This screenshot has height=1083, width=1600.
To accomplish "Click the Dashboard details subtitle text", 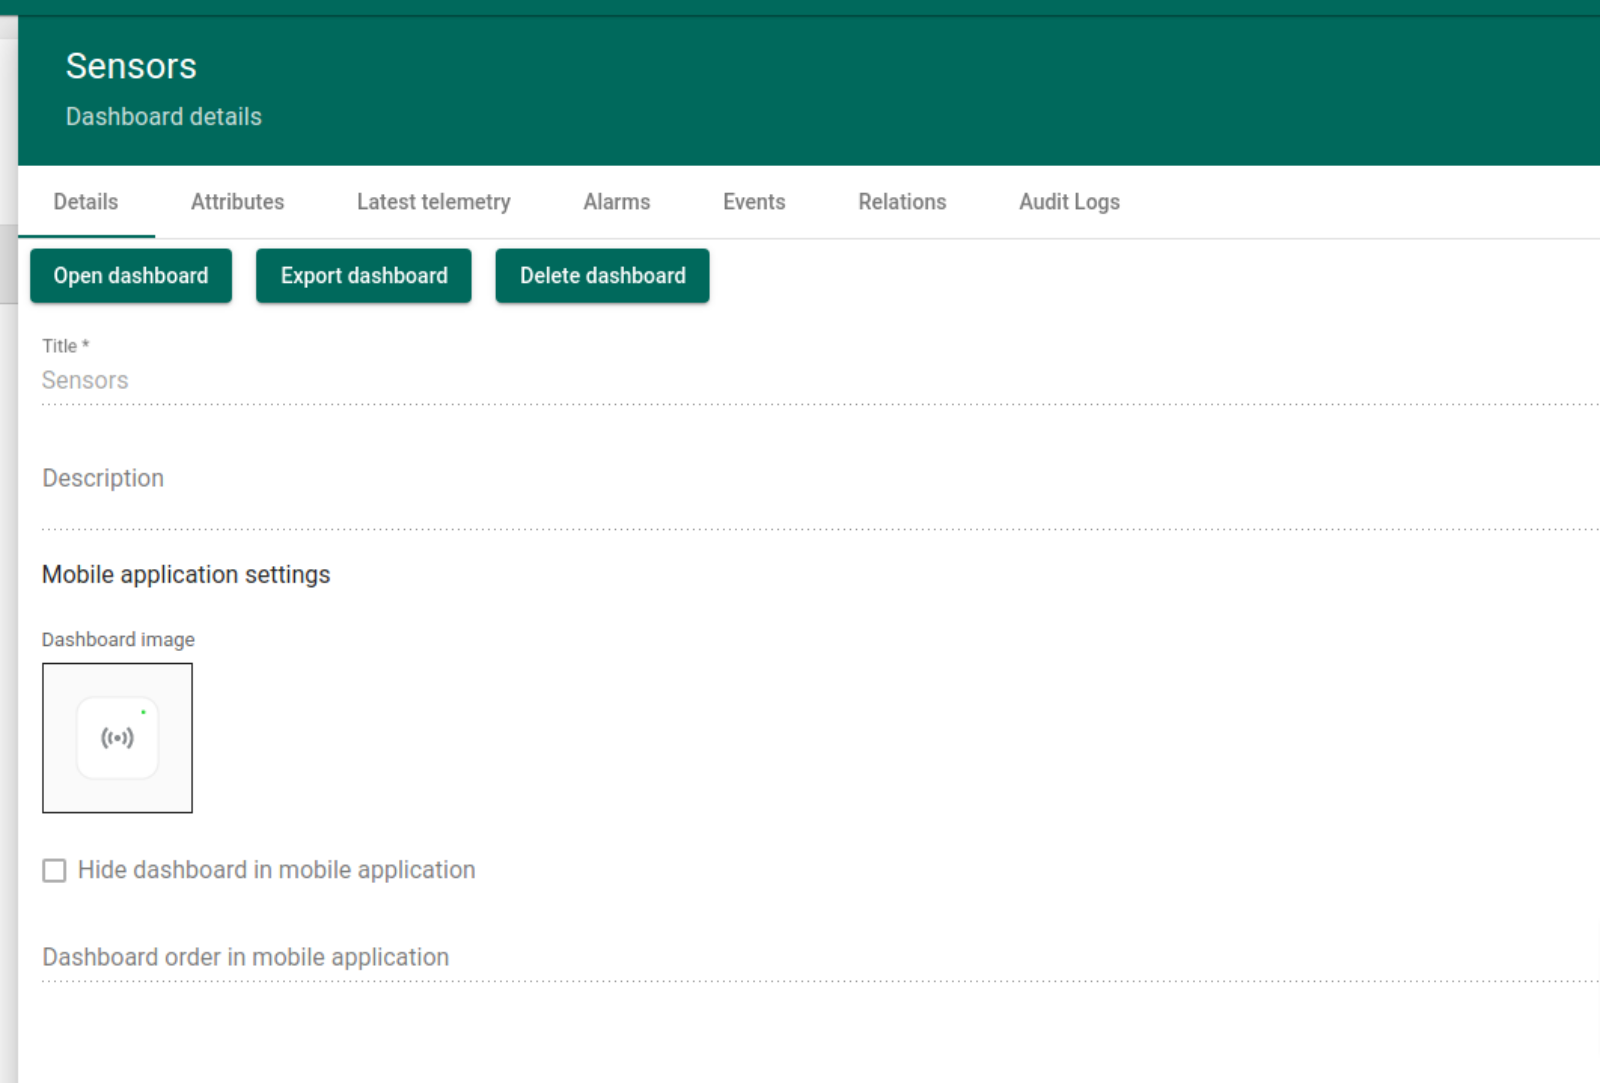I will click(x=164, y=117).
